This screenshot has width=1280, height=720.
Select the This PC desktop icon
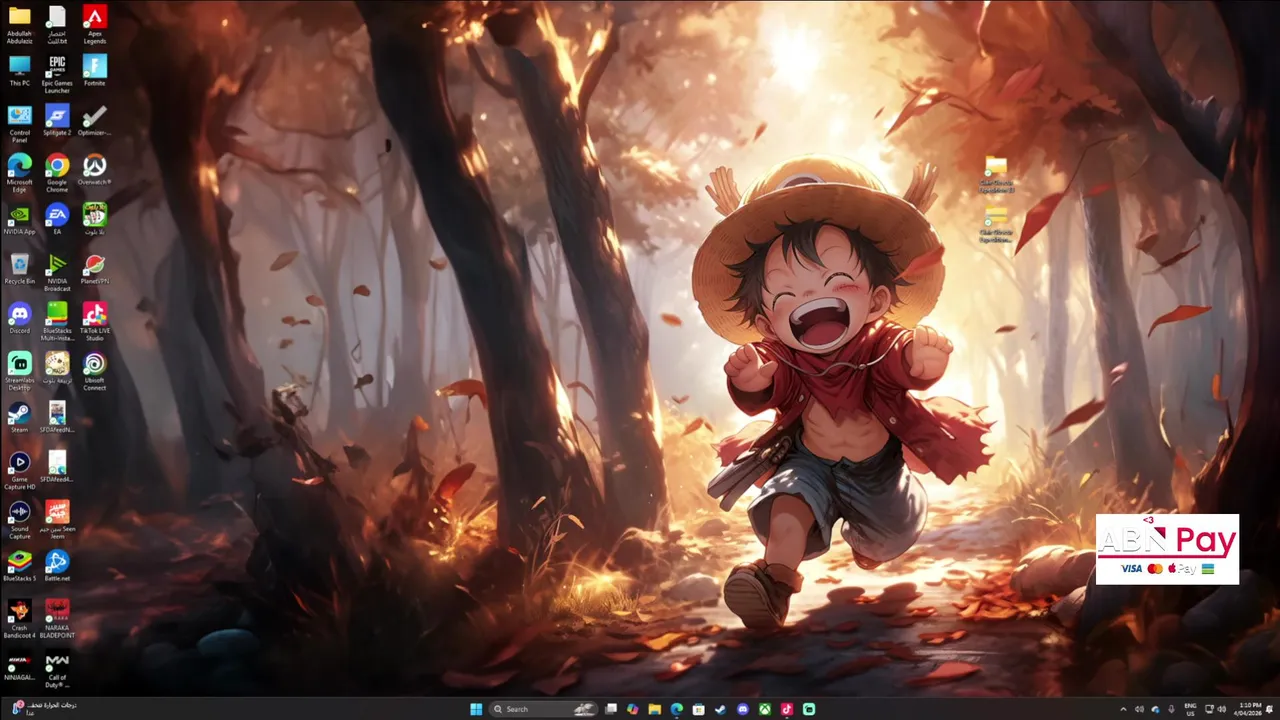[x=19, y=70]
